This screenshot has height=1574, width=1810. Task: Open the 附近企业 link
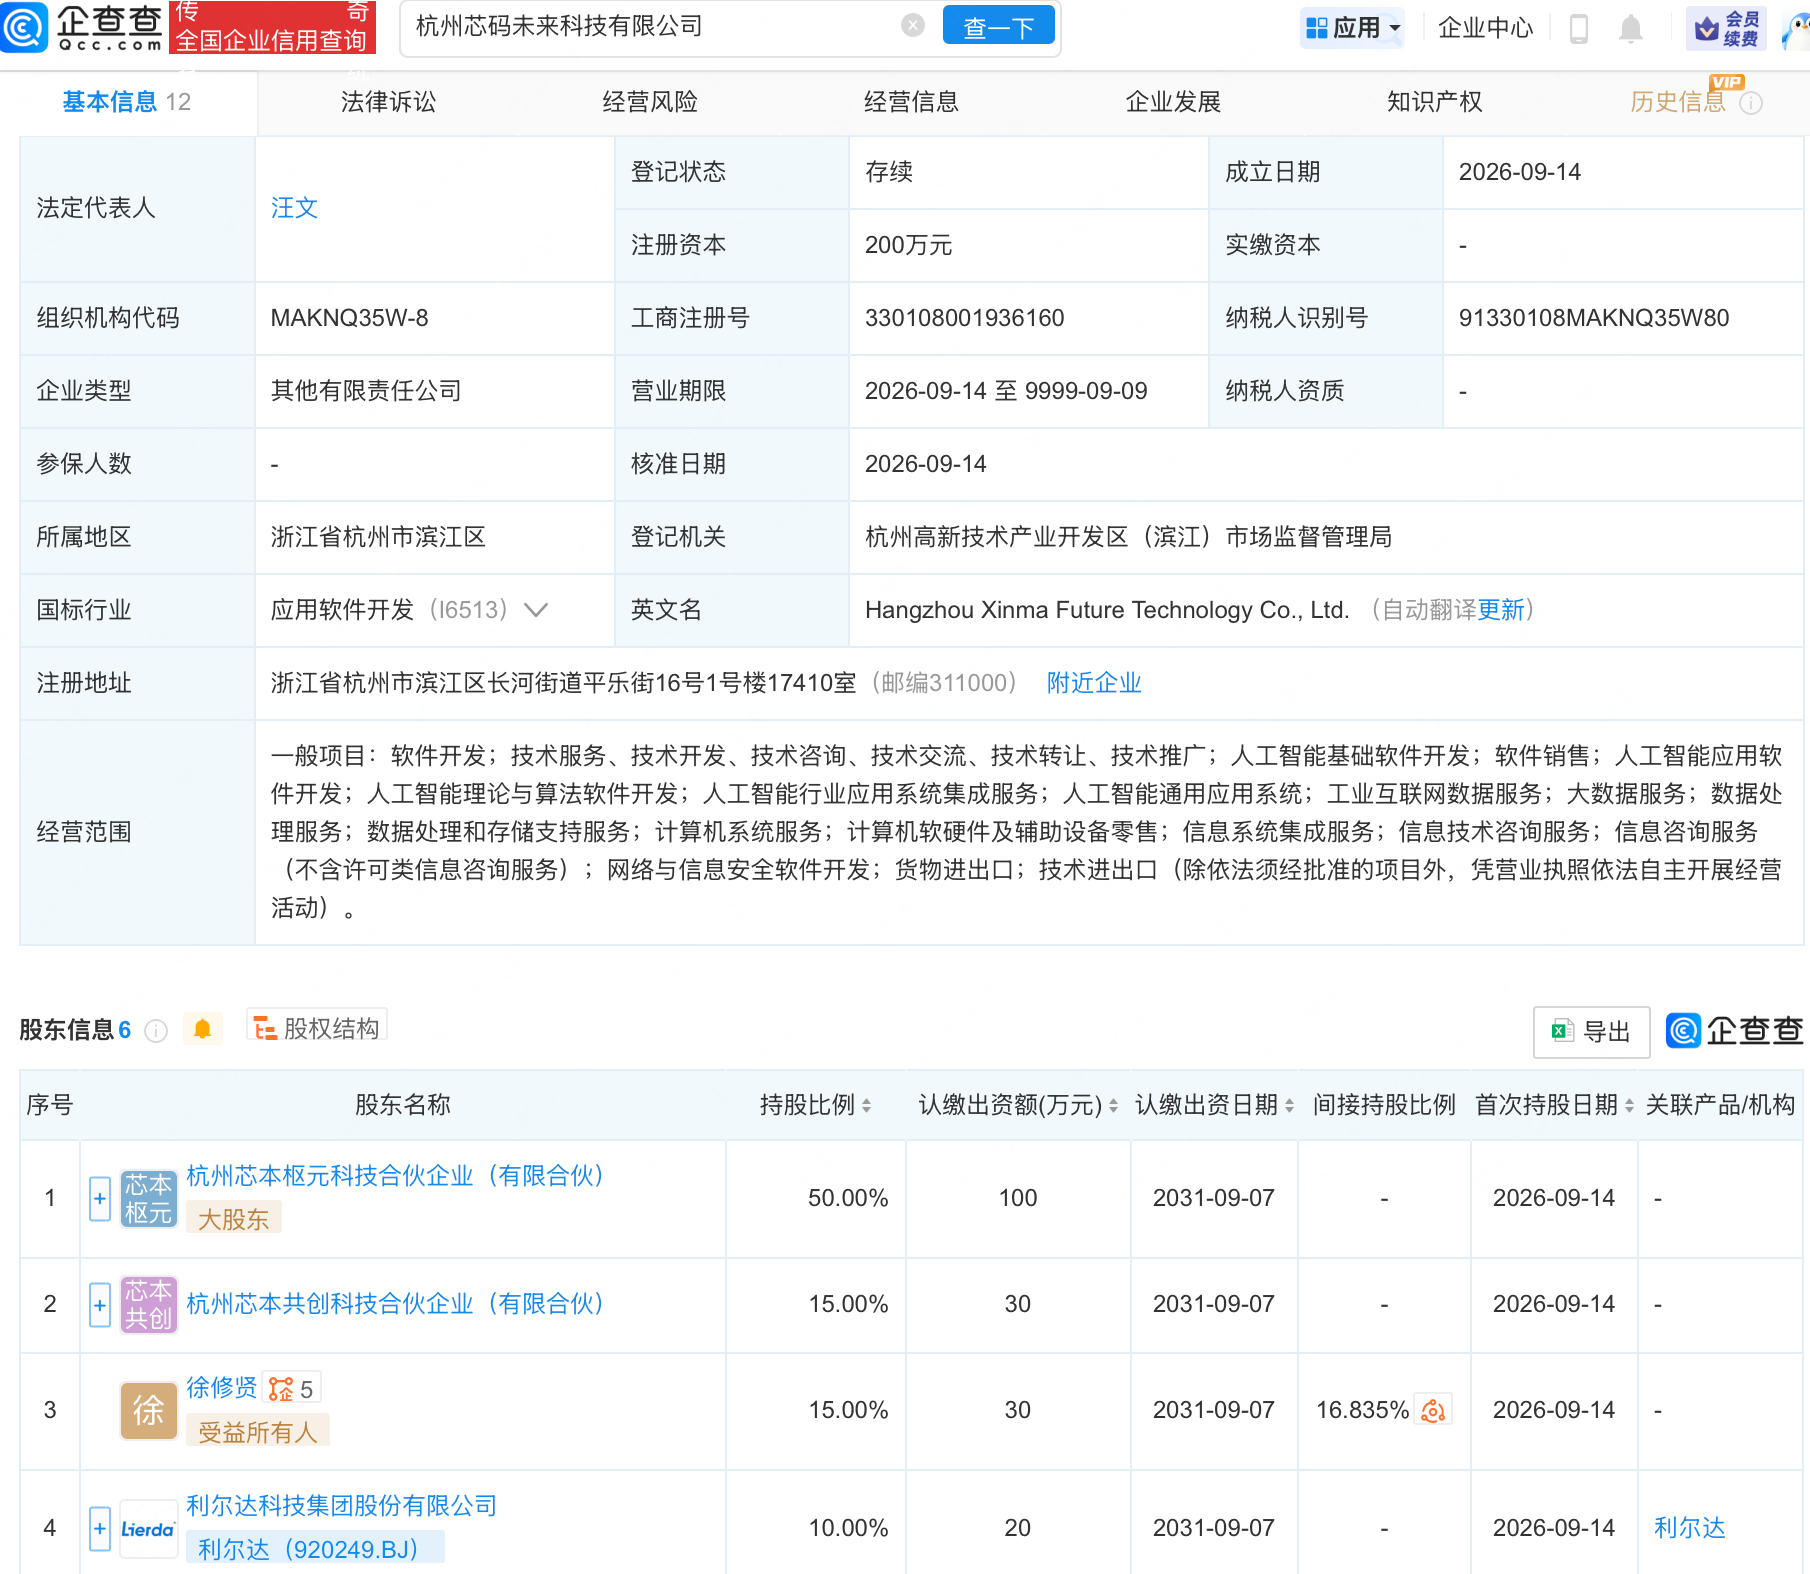(x=1094, y=683)
